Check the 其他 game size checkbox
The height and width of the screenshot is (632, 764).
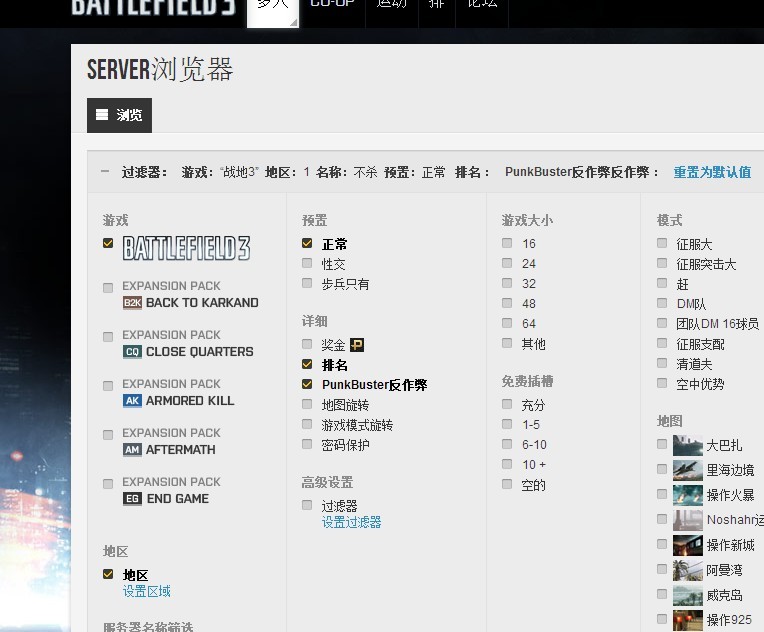click(x=507, y=343)
